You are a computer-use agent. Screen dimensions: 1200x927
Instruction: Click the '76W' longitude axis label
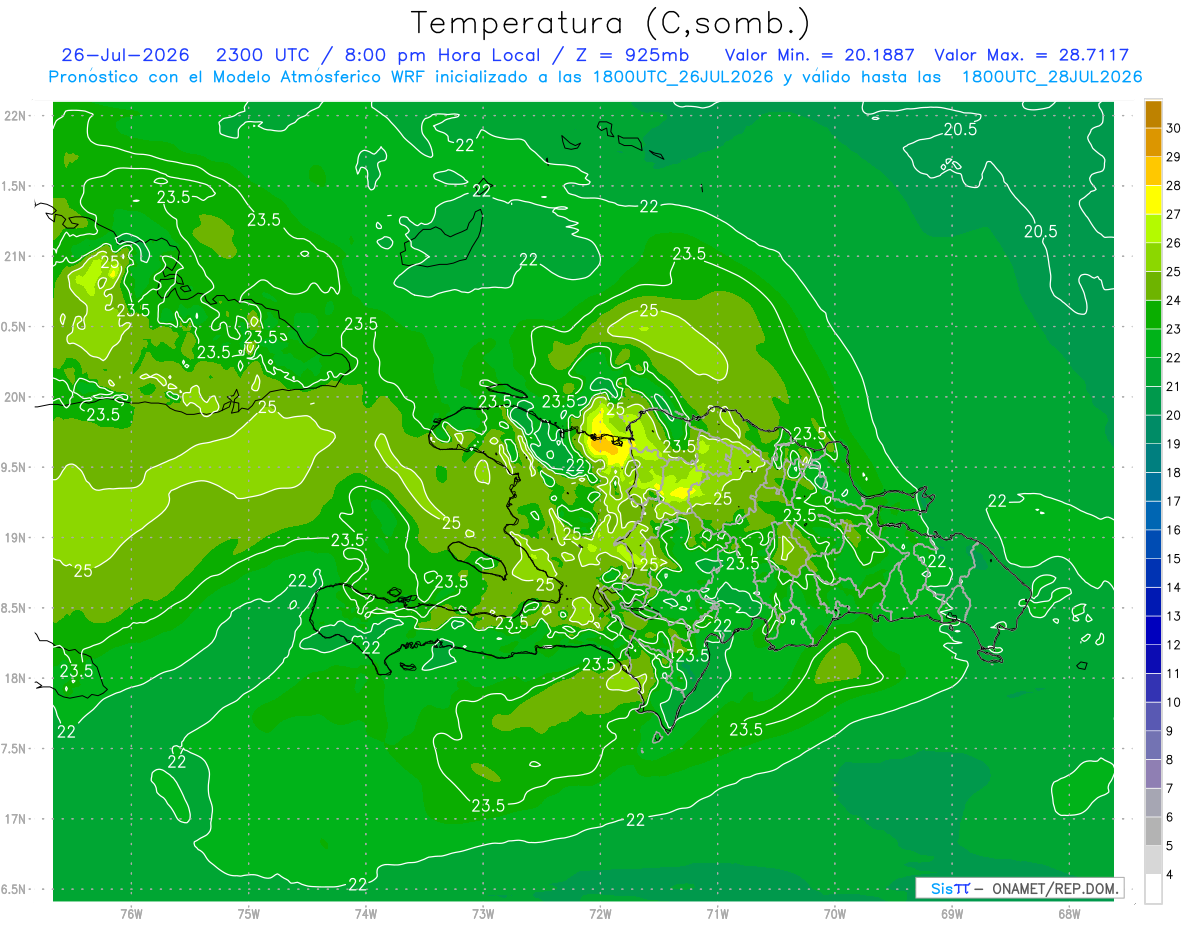(x=131, y=913)
